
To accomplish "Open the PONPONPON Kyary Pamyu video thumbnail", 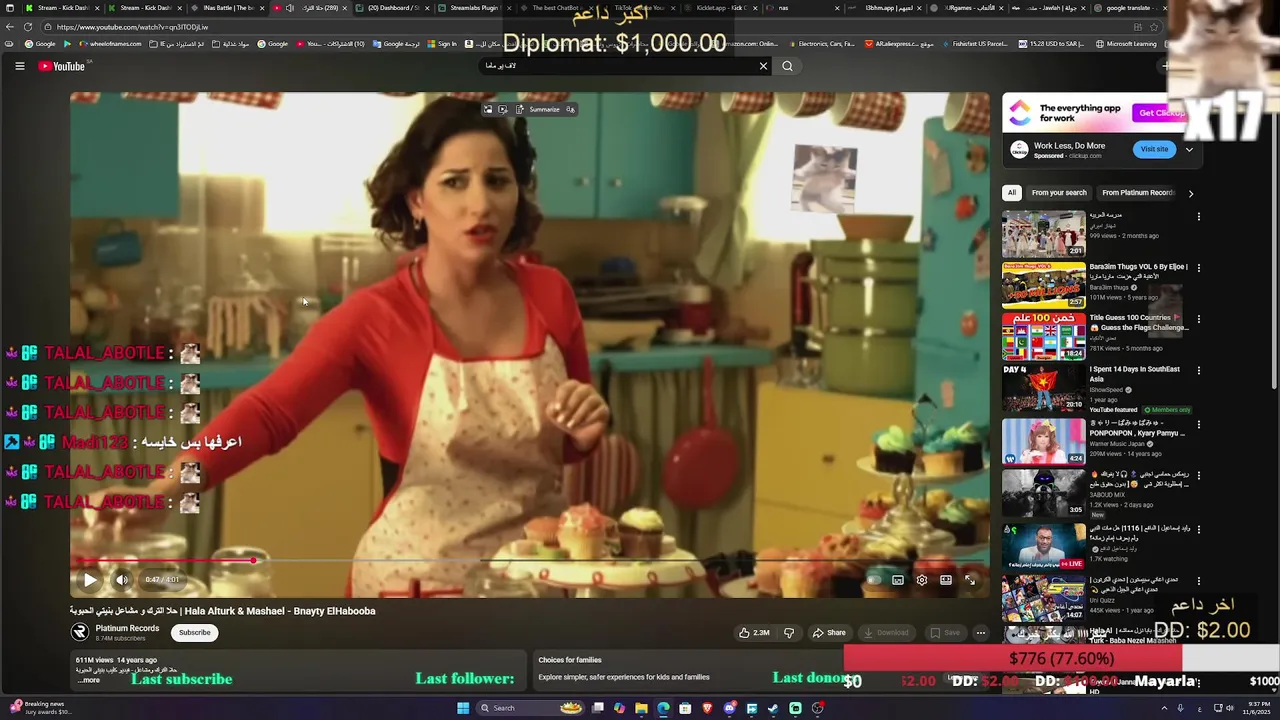I will [x=1044, y=441].
